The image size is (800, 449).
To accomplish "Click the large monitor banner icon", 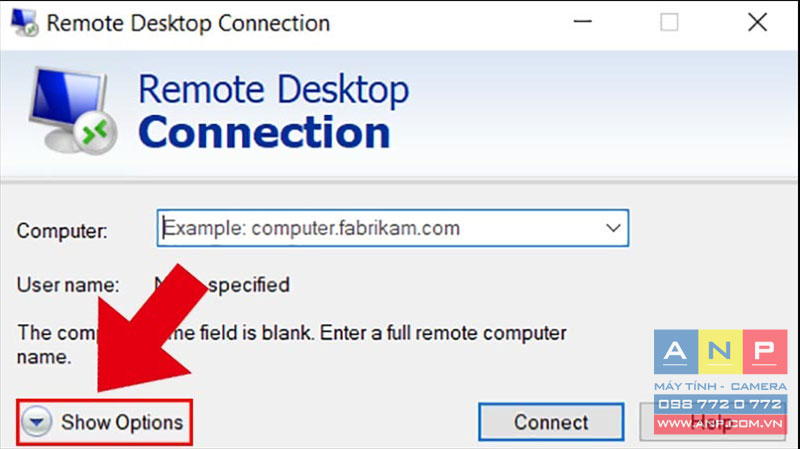I will click(72, 111).
